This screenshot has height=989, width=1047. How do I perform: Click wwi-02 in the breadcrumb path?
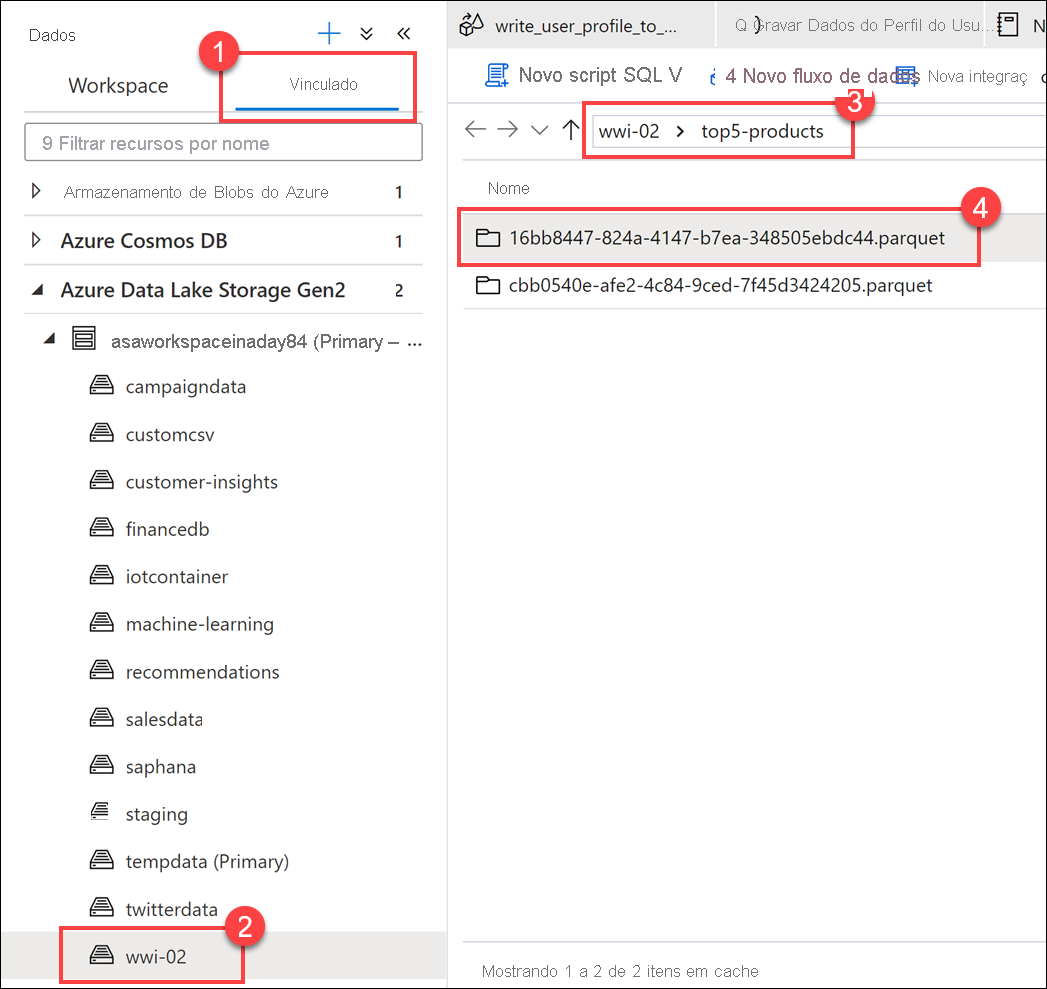tap(628, 131)
